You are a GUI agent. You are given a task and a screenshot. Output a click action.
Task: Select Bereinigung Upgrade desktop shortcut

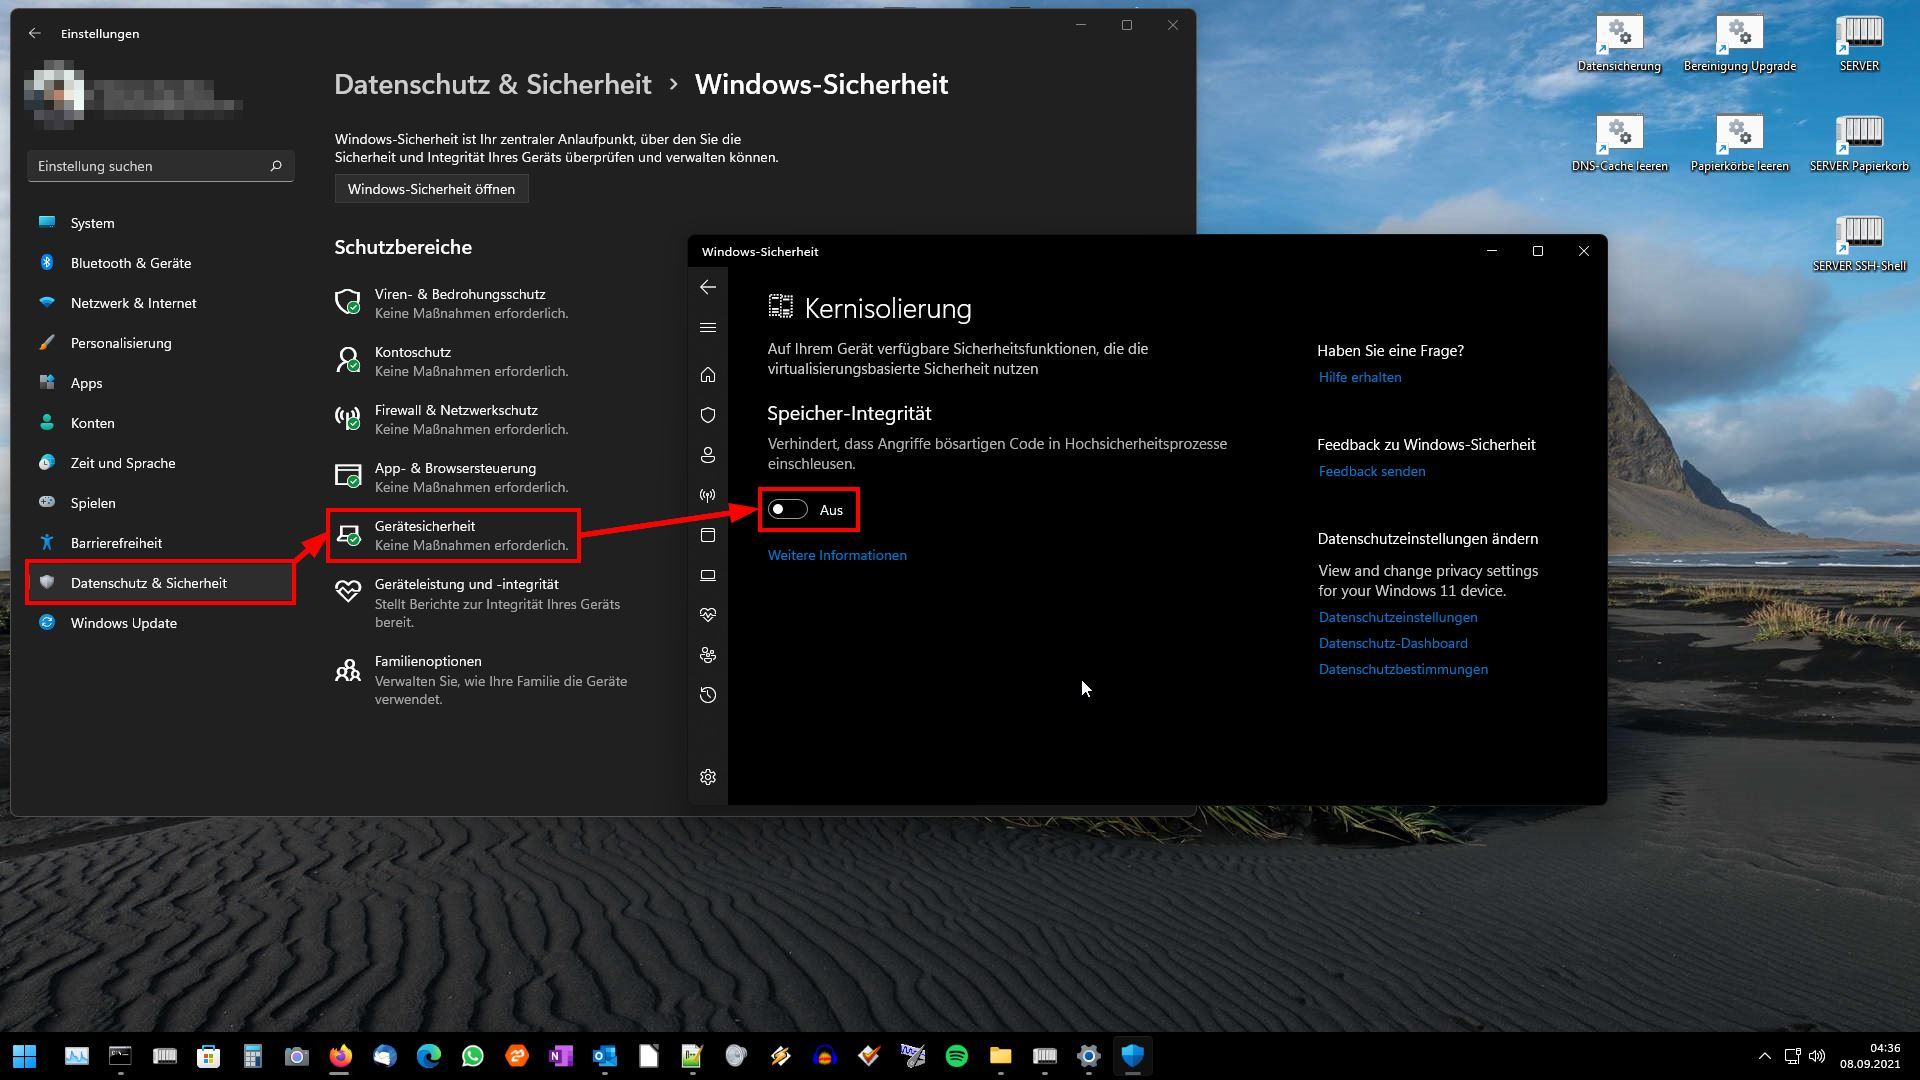pos(1740,44)
